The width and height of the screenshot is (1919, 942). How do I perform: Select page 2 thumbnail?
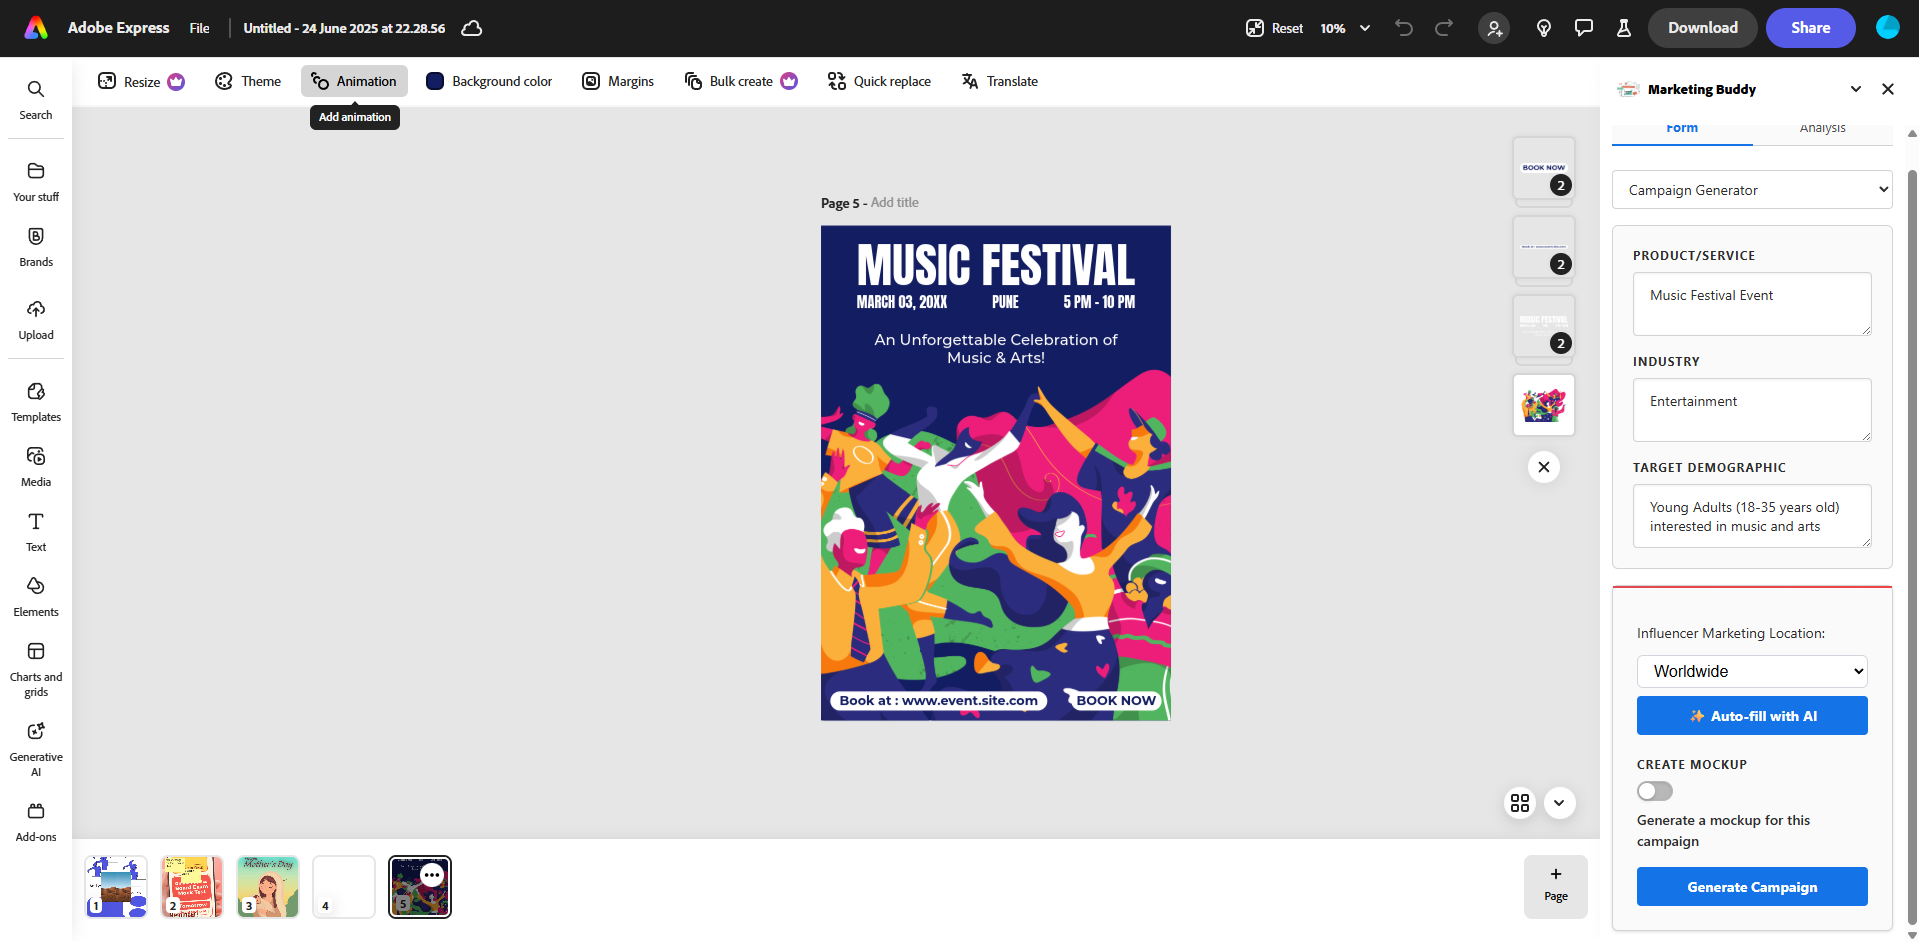click(192, 886)
